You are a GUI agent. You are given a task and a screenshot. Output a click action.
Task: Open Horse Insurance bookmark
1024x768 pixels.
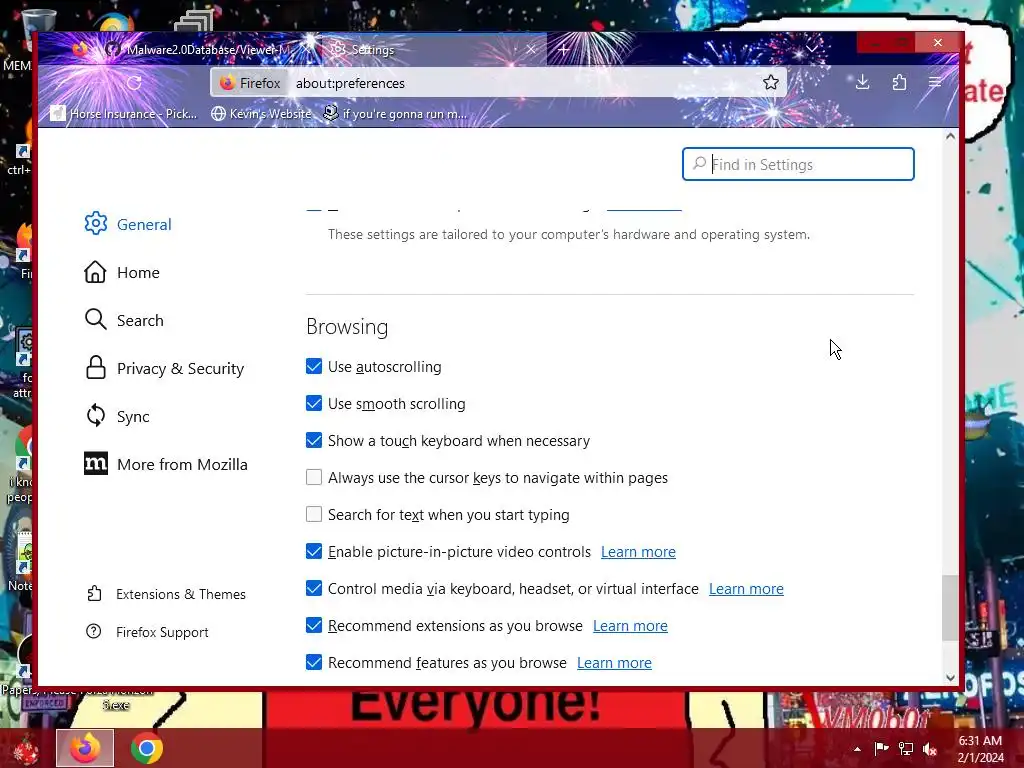tap(124, 114)
